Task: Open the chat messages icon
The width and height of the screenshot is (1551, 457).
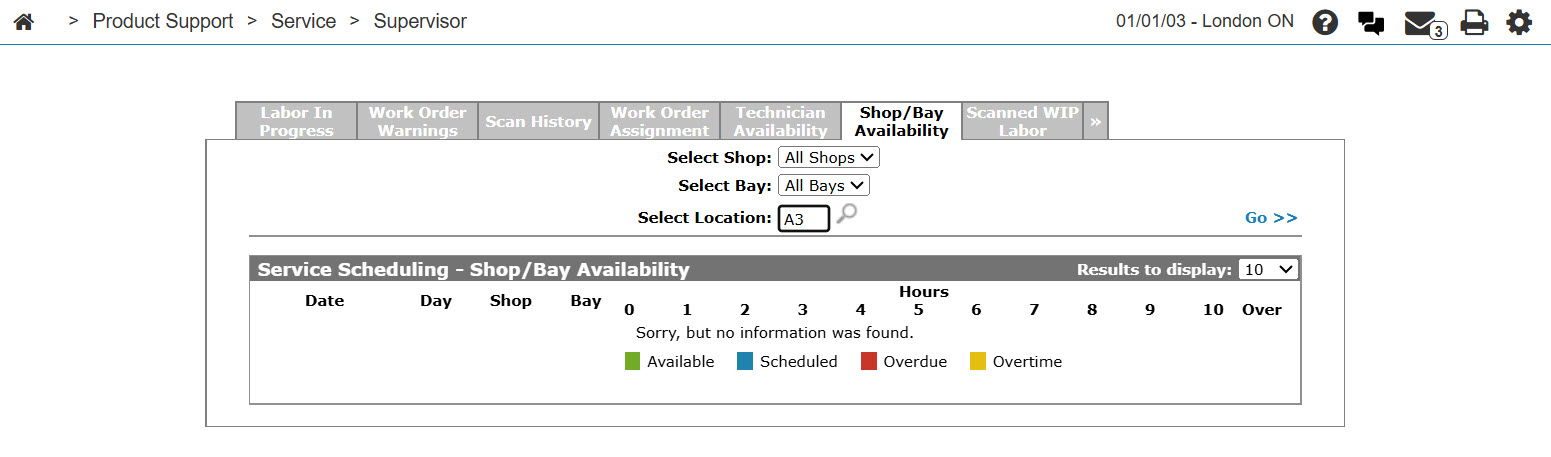Action: [1371, 23]
